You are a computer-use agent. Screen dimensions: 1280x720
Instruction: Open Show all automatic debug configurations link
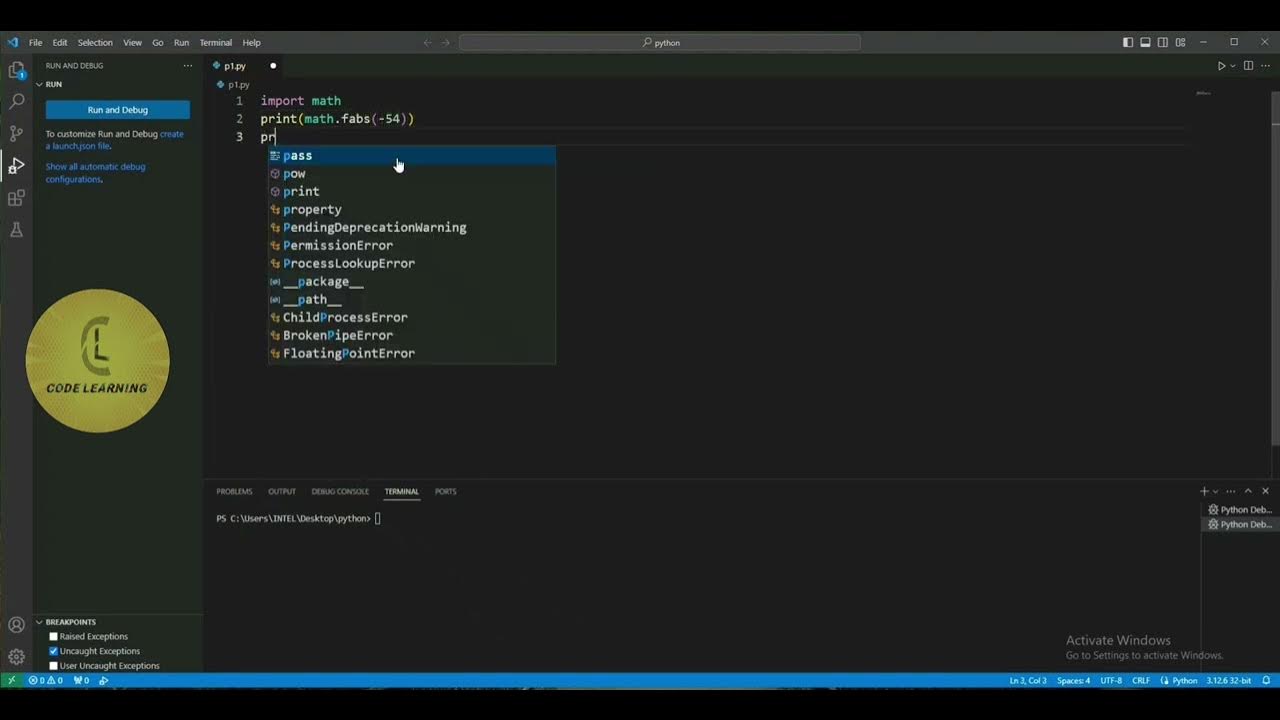coord(95,173)
